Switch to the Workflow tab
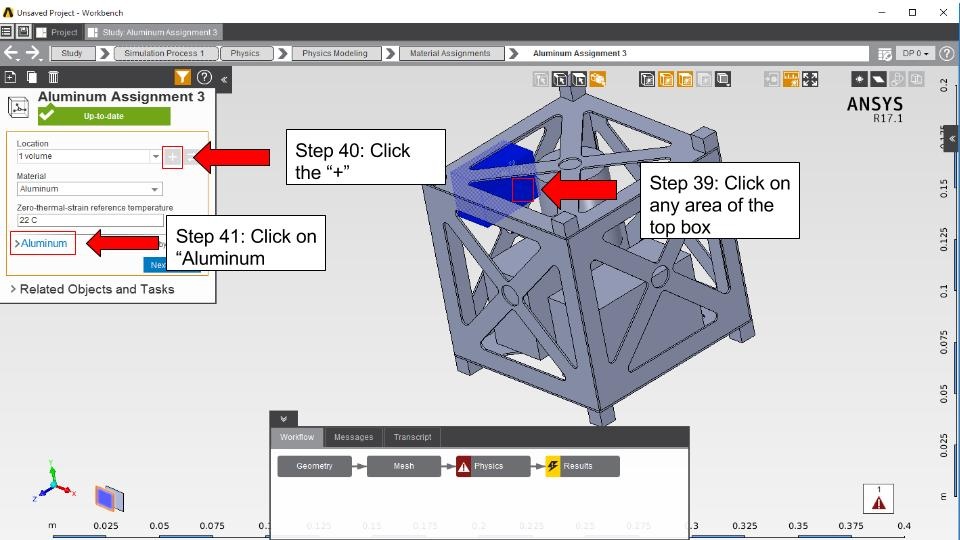Viewport: 960px width, 540px height. coord(297,437)
